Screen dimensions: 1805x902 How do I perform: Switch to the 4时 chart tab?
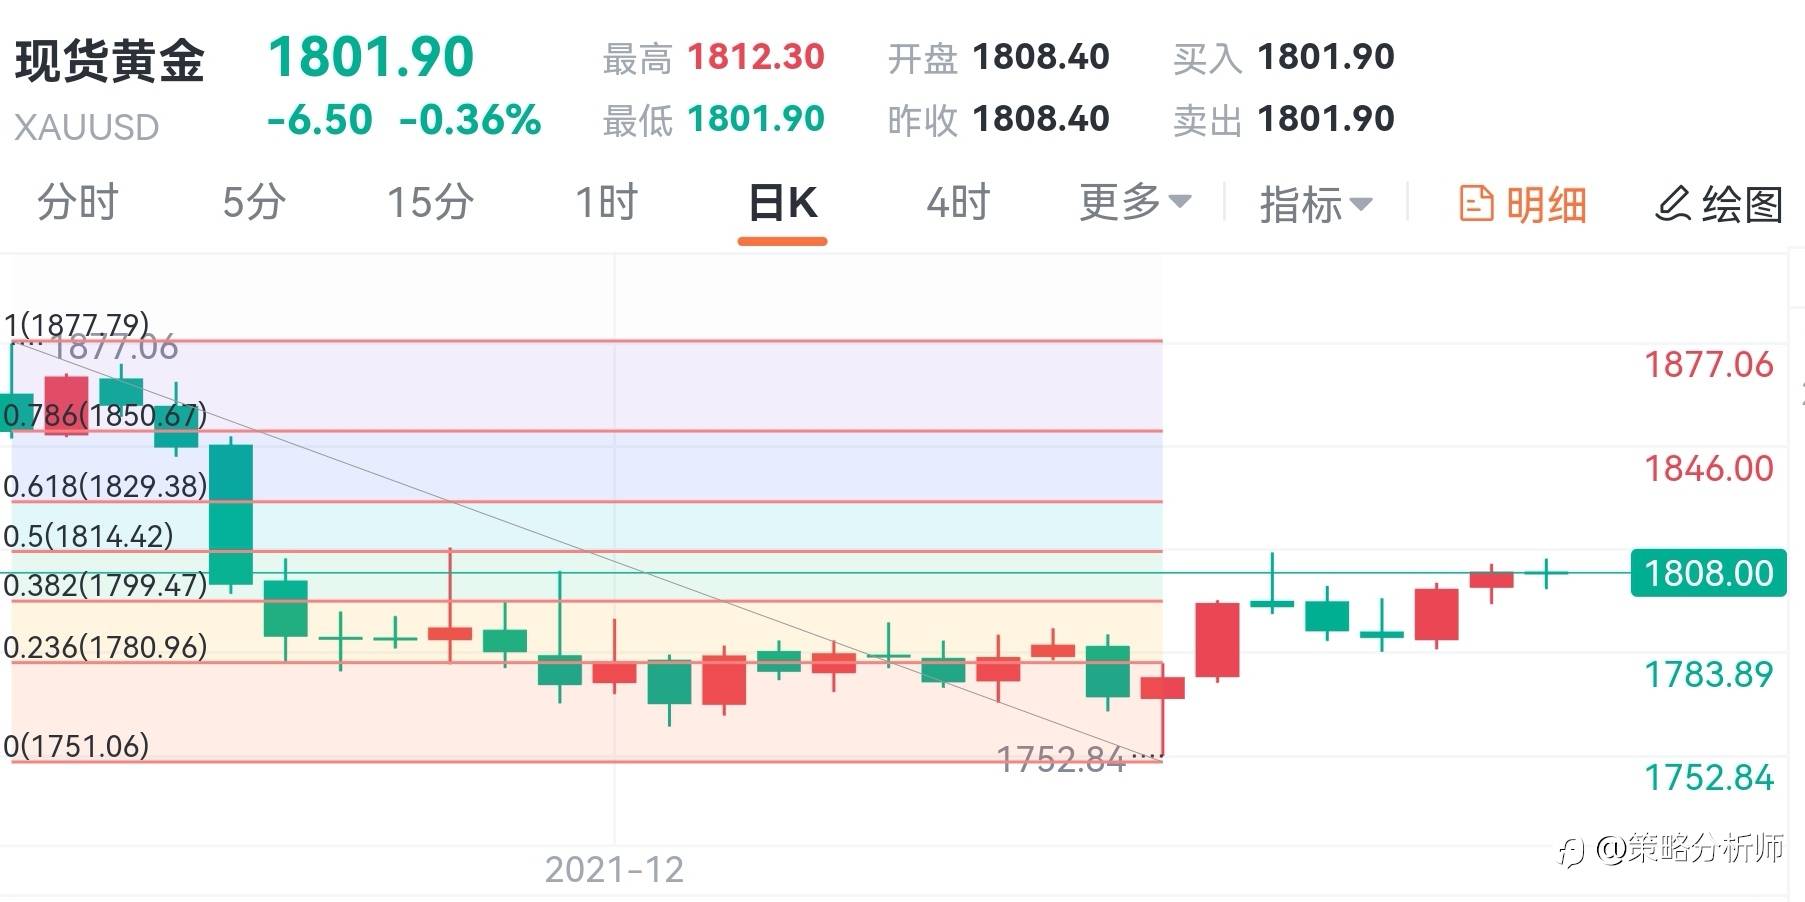coord(958,203)
